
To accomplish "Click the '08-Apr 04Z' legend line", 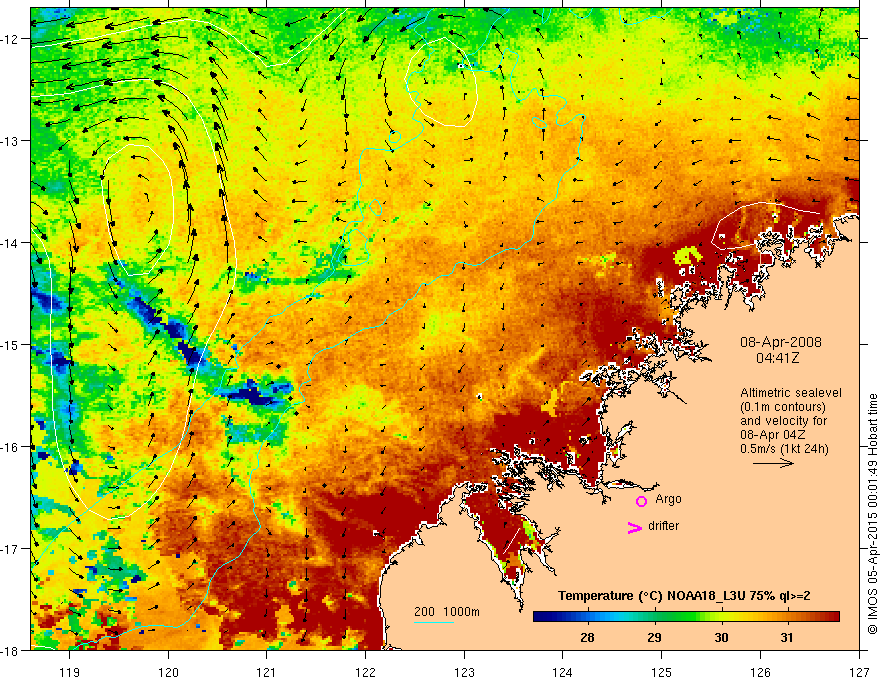I will [773, 435].
